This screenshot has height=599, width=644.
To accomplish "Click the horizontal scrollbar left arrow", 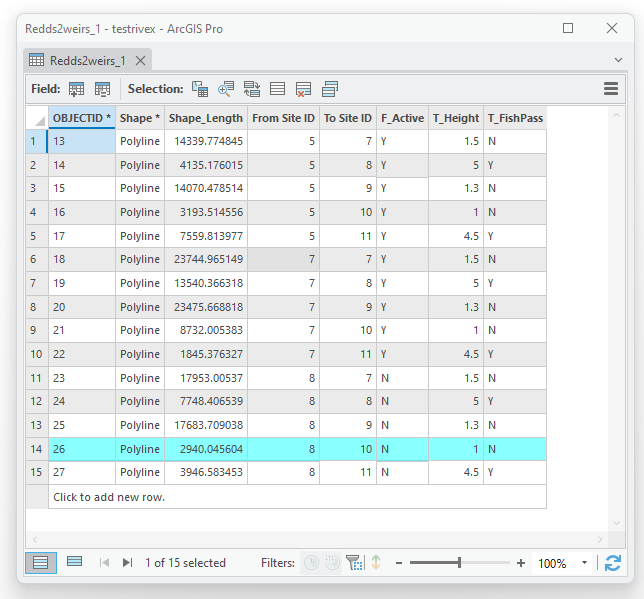I will 35,539.
